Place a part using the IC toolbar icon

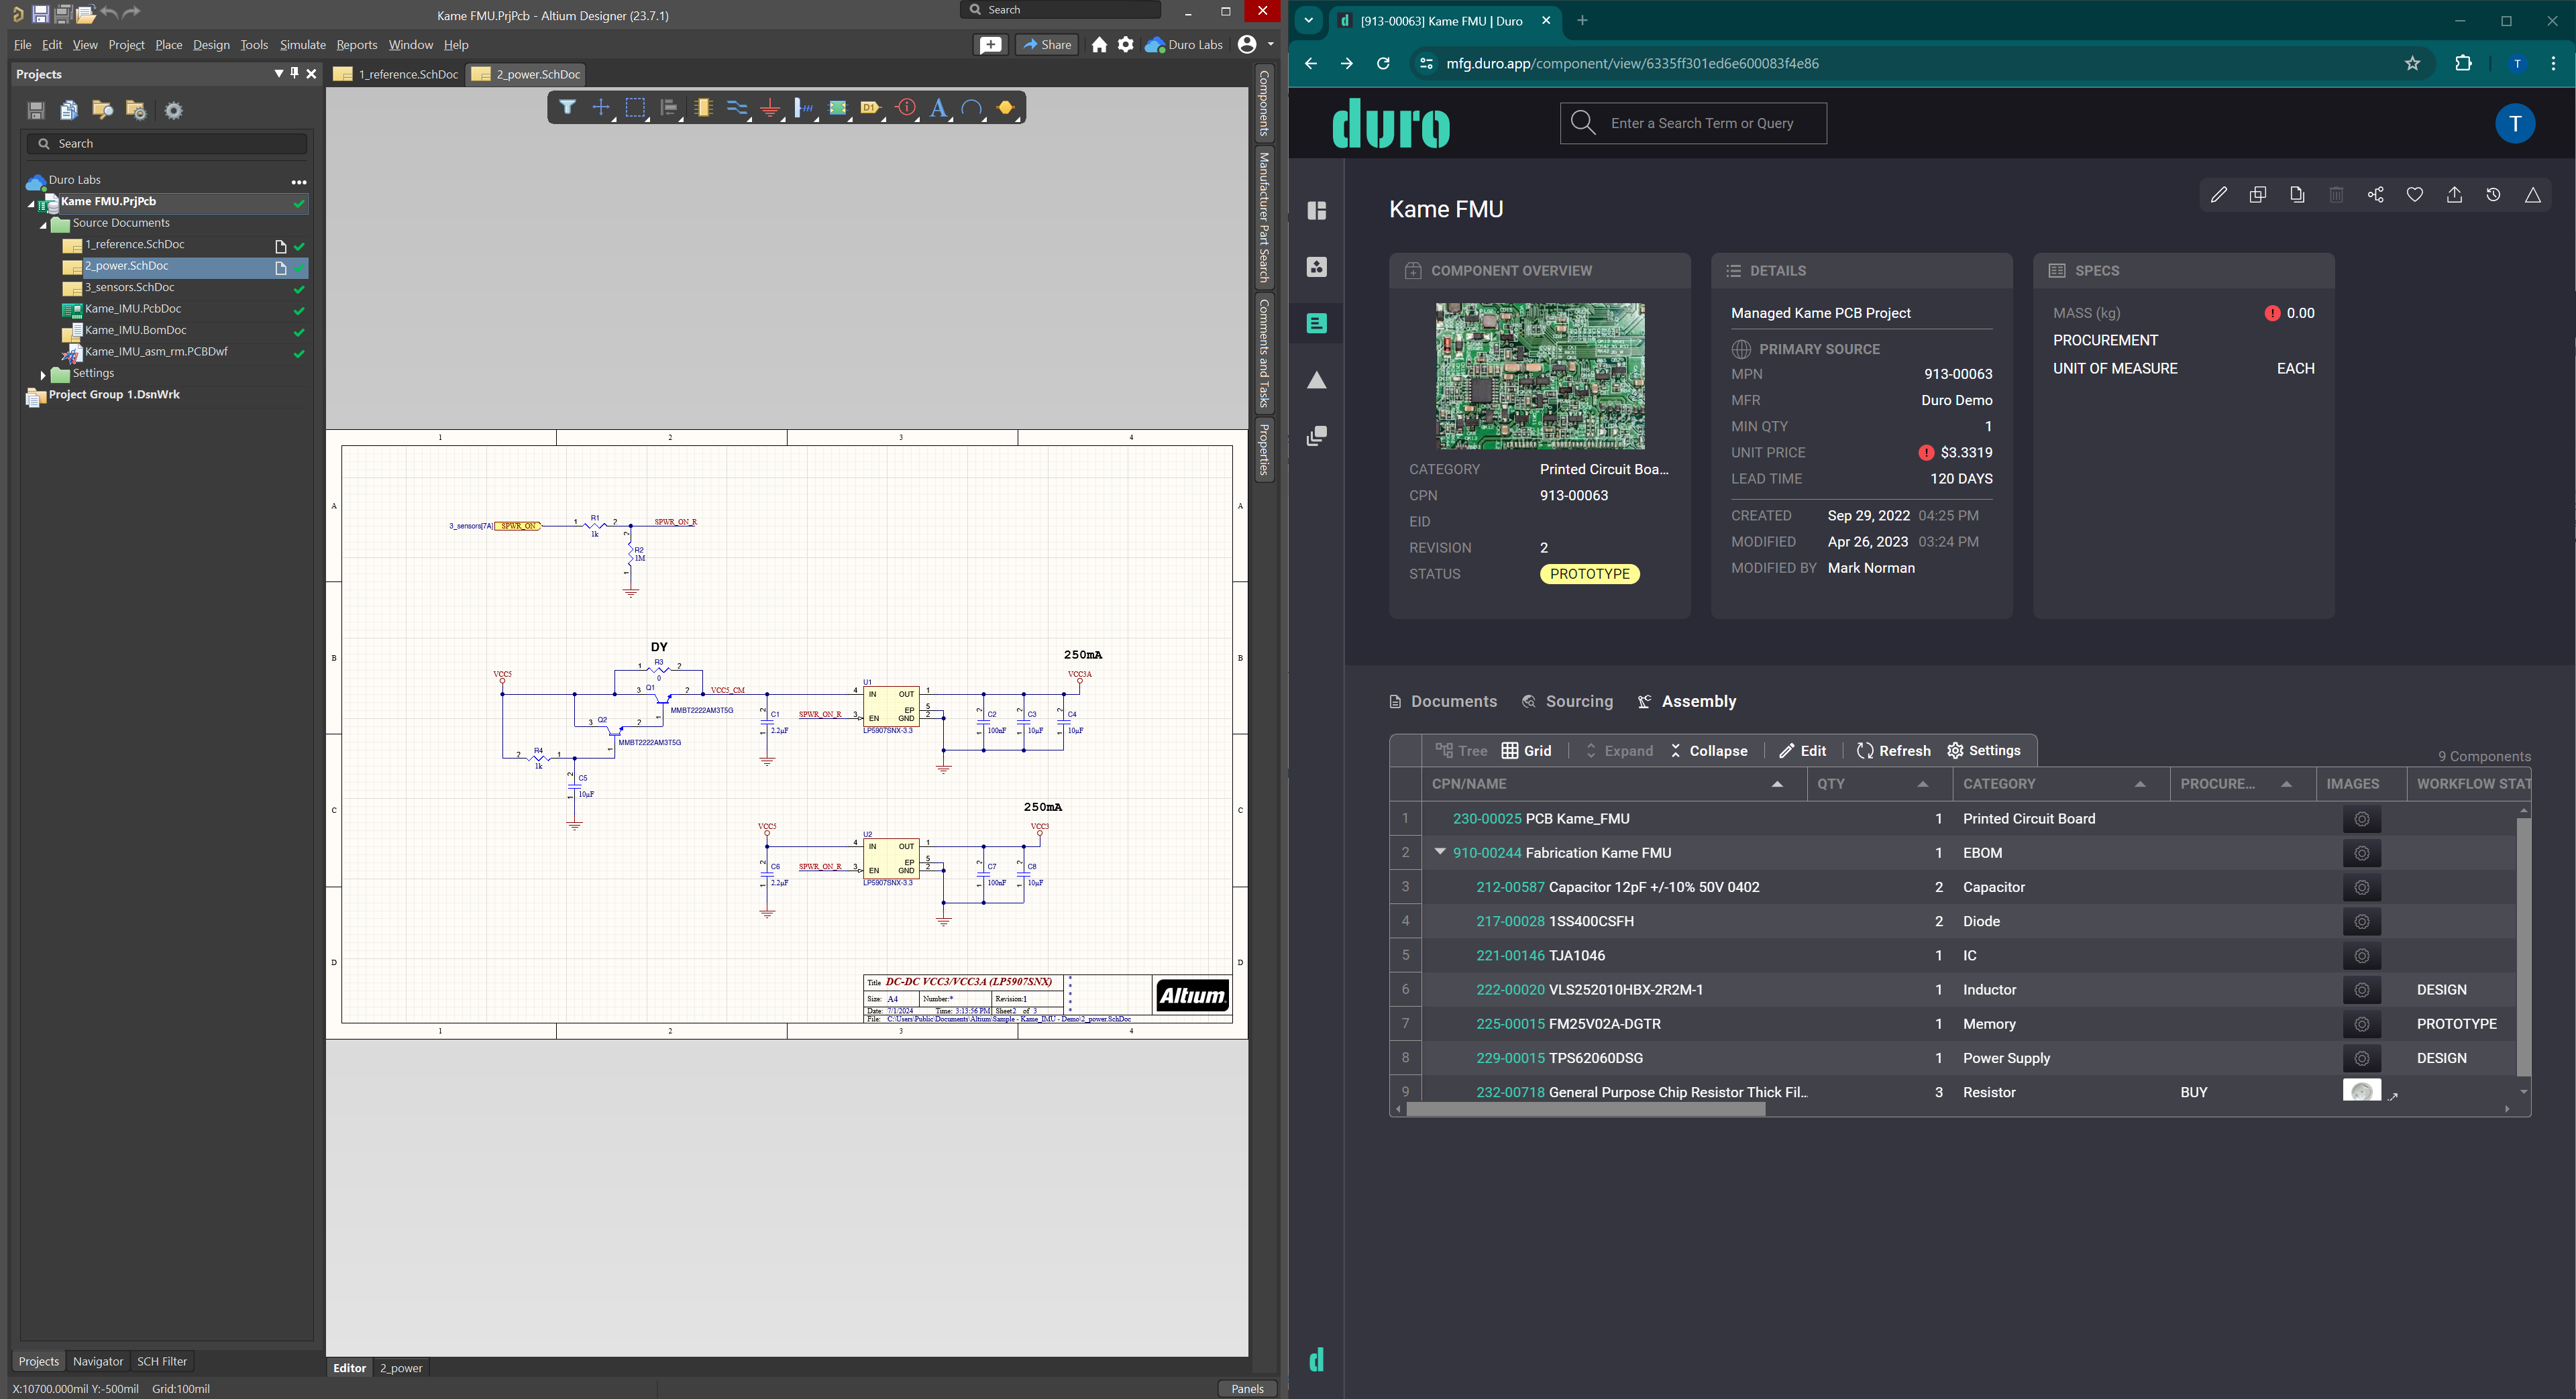click(x=703, y=107)
